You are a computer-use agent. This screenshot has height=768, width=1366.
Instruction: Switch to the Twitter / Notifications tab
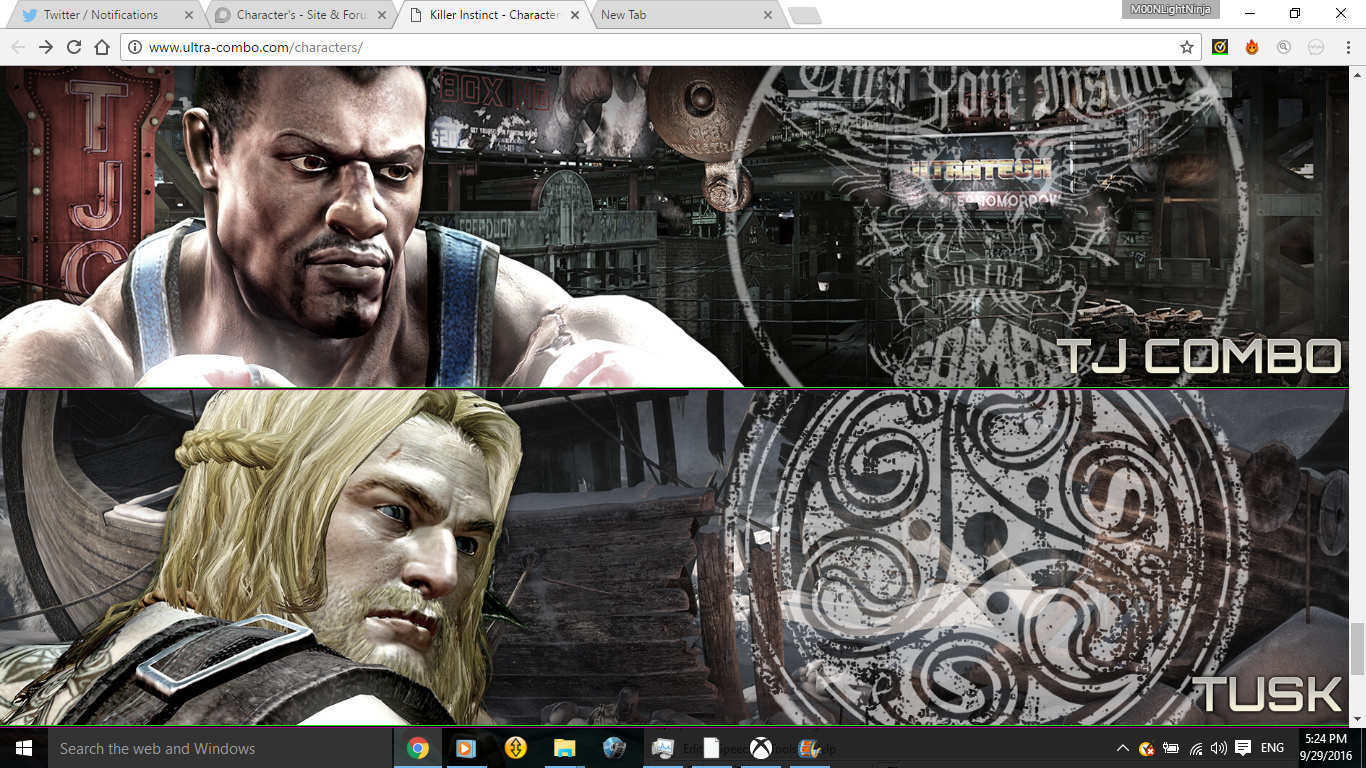pyautogui.click(x=100, y=15)
